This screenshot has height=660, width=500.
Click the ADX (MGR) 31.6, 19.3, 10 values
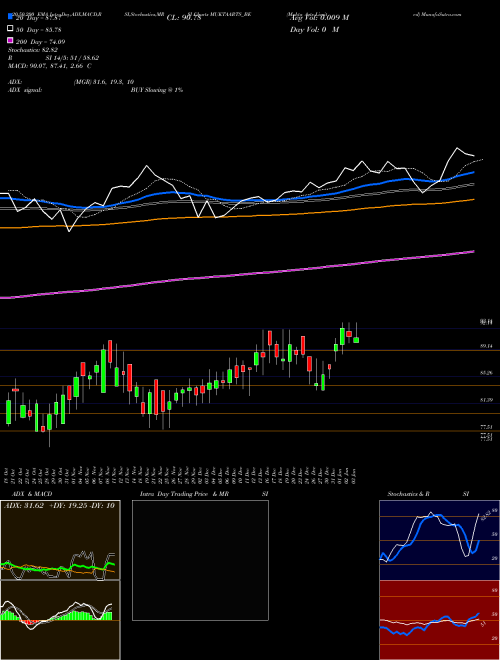(x=104, y=82)
